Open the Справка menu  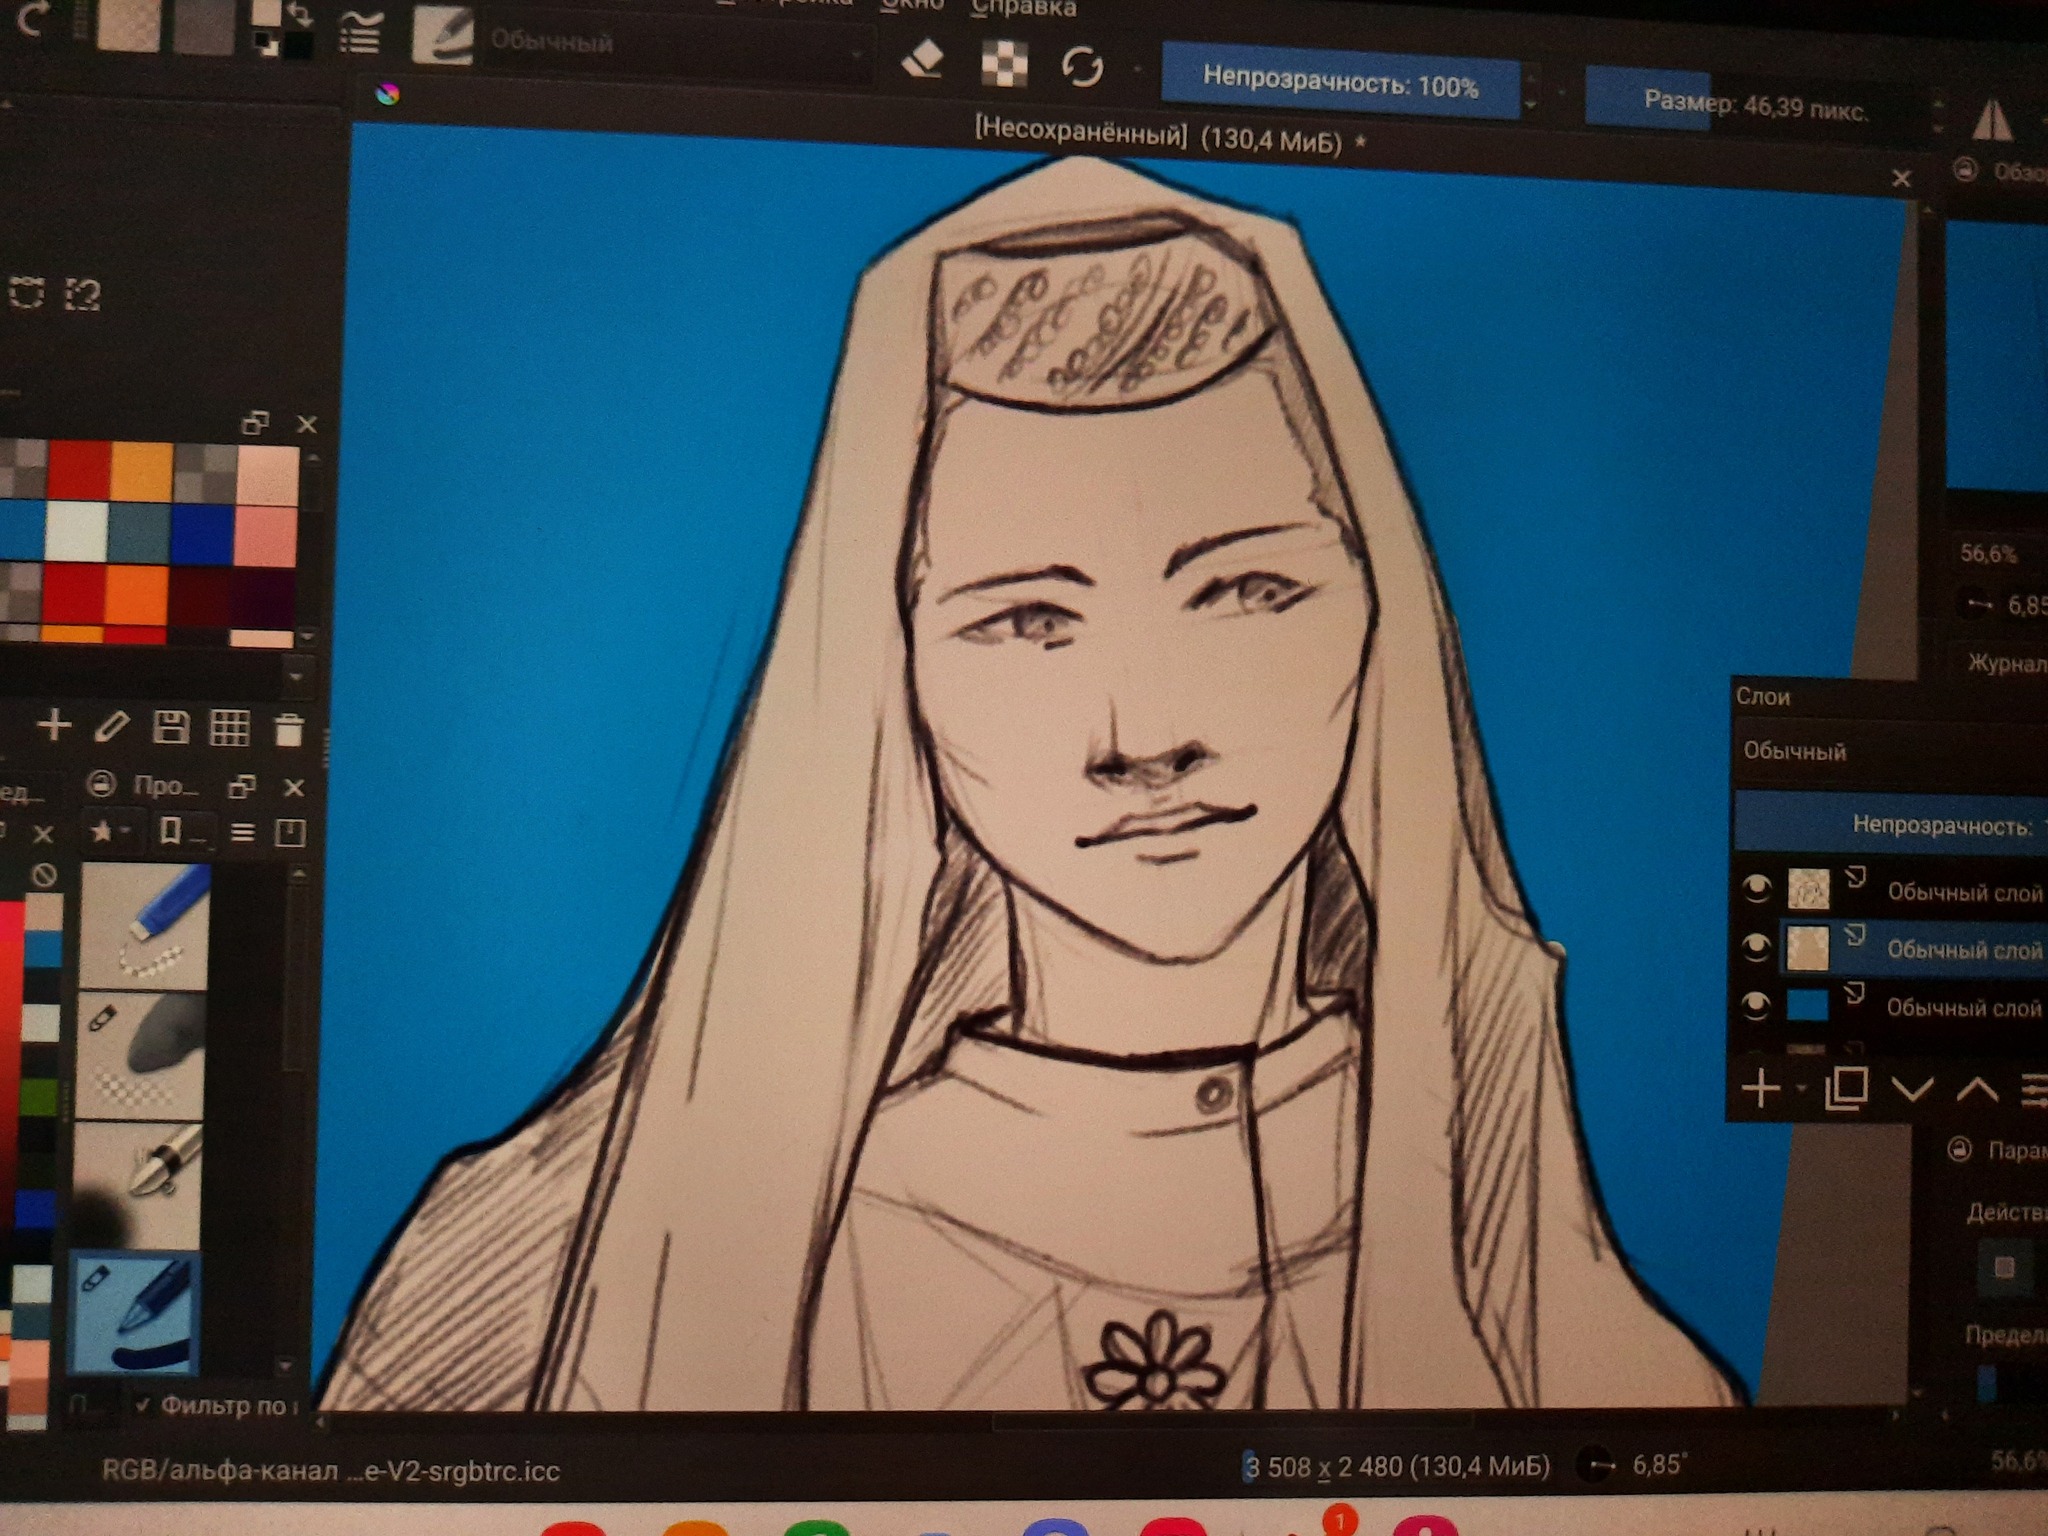(x=1024, y=8)
